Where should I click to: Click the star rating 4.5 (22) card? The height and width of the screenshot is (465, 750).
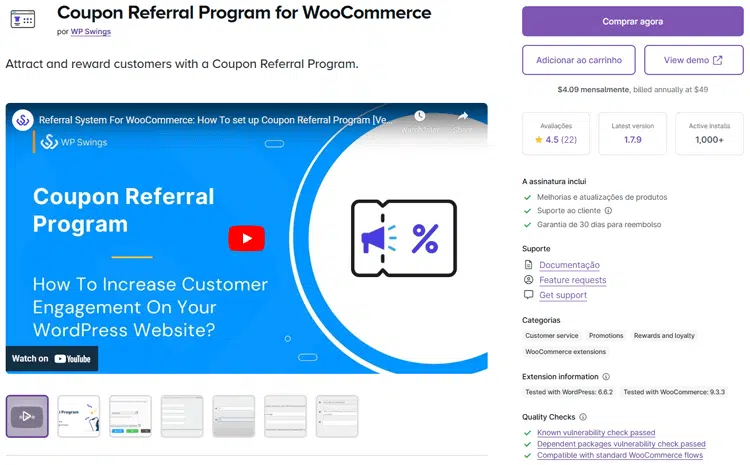pyautogui.click(x=556, y=133)
